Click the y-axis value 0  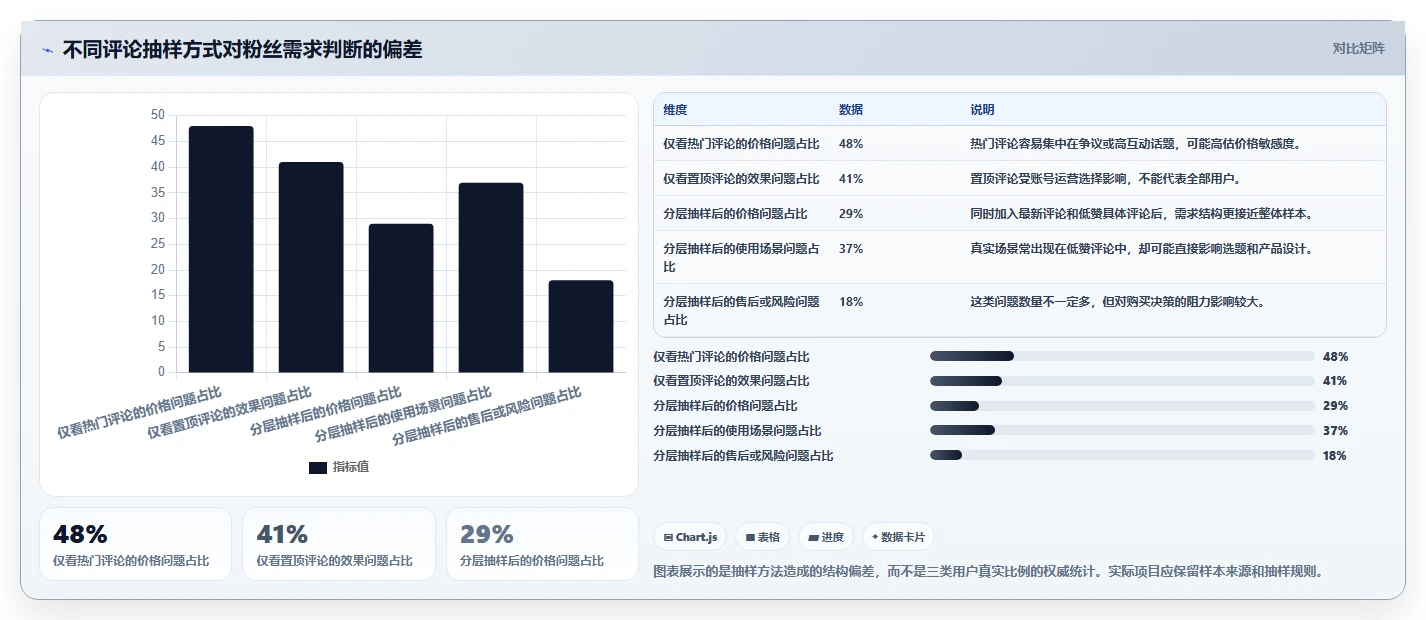161,372
